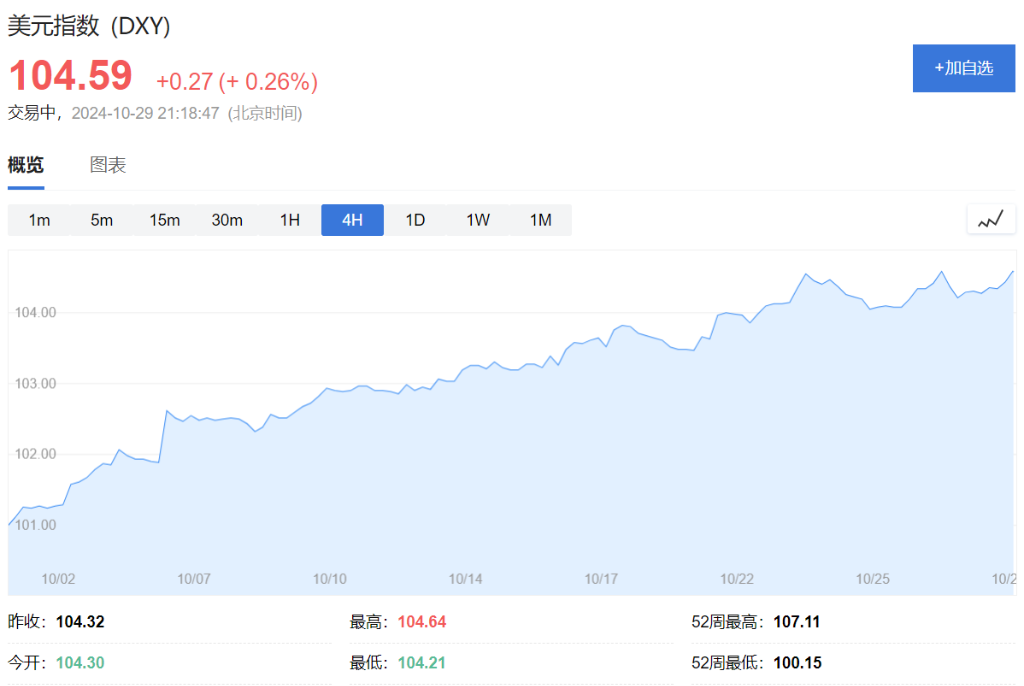This screenshot has width=1024, height=686.
Task: Select the 30m timeframe
Action: point(227,220)
